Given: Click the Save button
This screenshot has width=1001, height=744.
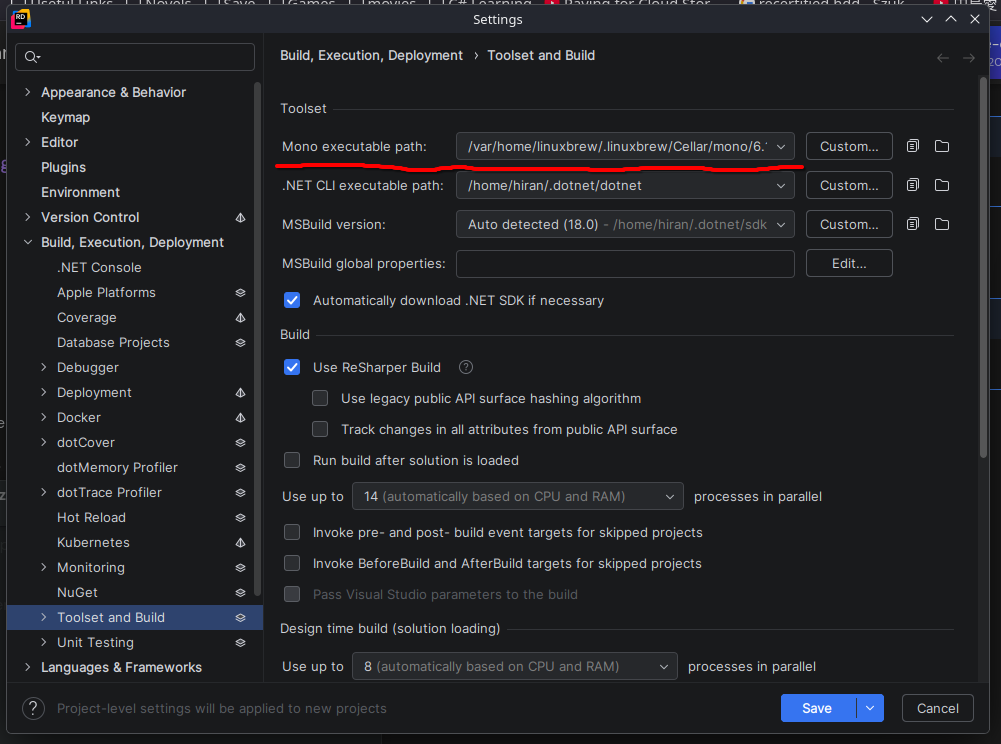Looking at the screenshot, I should [818, 708].
